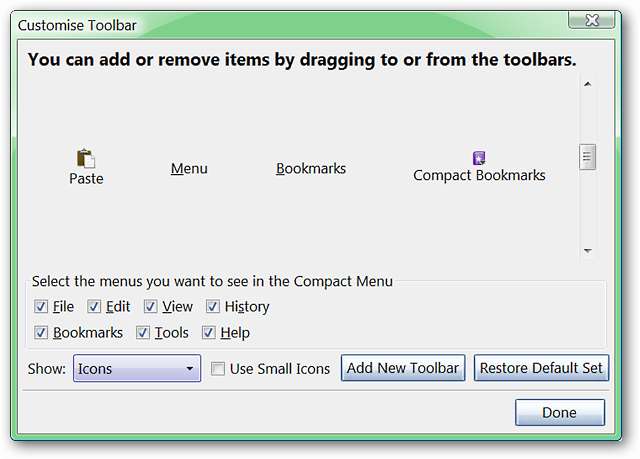
Task: Select the Compact Bookmarks star icon
Action: pyautogui.click(x=479, y=158)
